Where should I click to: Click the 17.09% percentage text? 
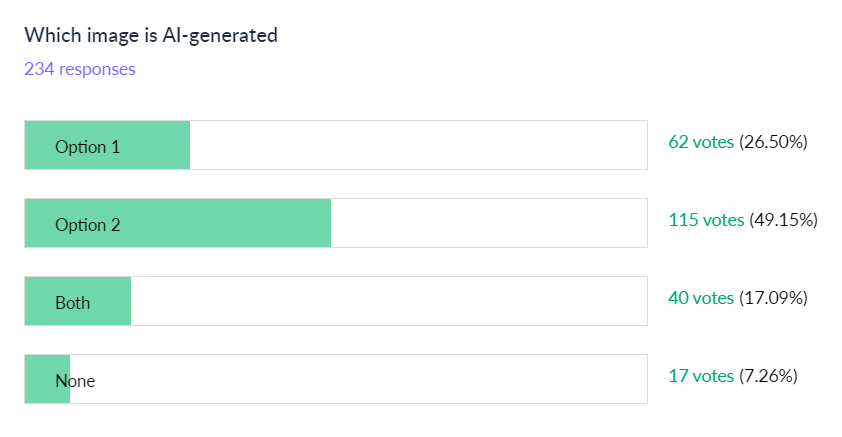(x=773, y=298)
